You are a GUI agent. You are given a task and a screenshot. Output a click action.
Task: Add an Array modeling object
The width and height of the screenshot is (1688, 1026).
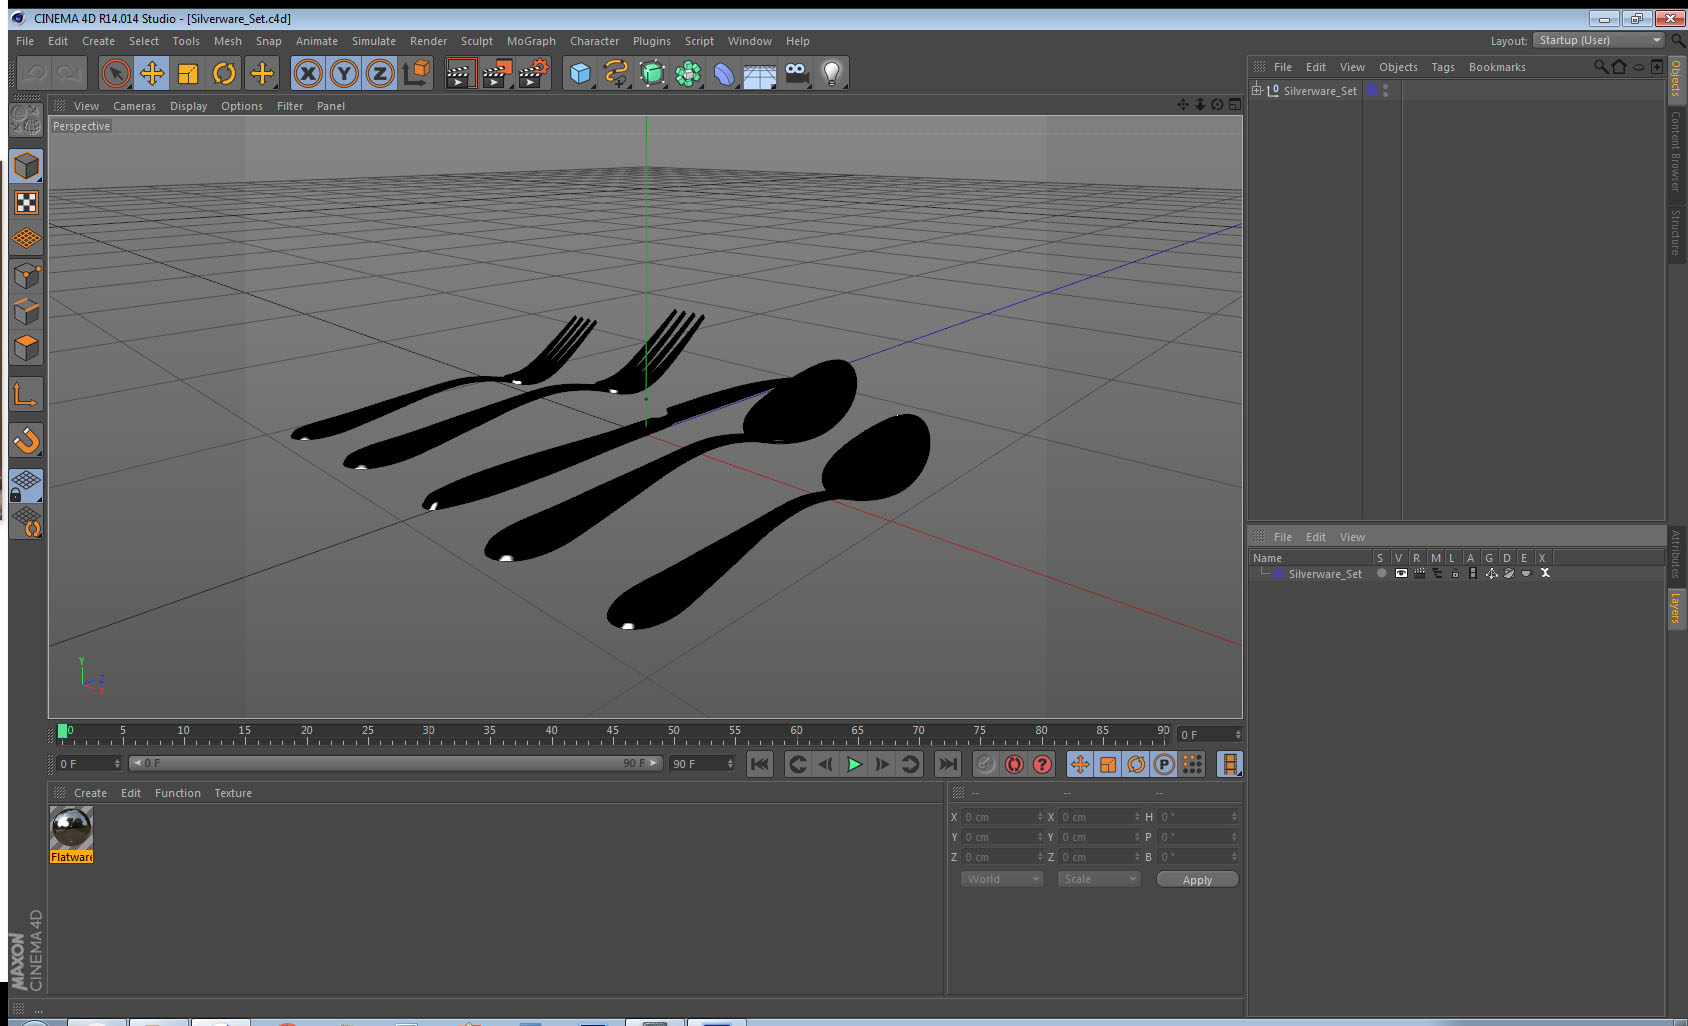(688, 73)
